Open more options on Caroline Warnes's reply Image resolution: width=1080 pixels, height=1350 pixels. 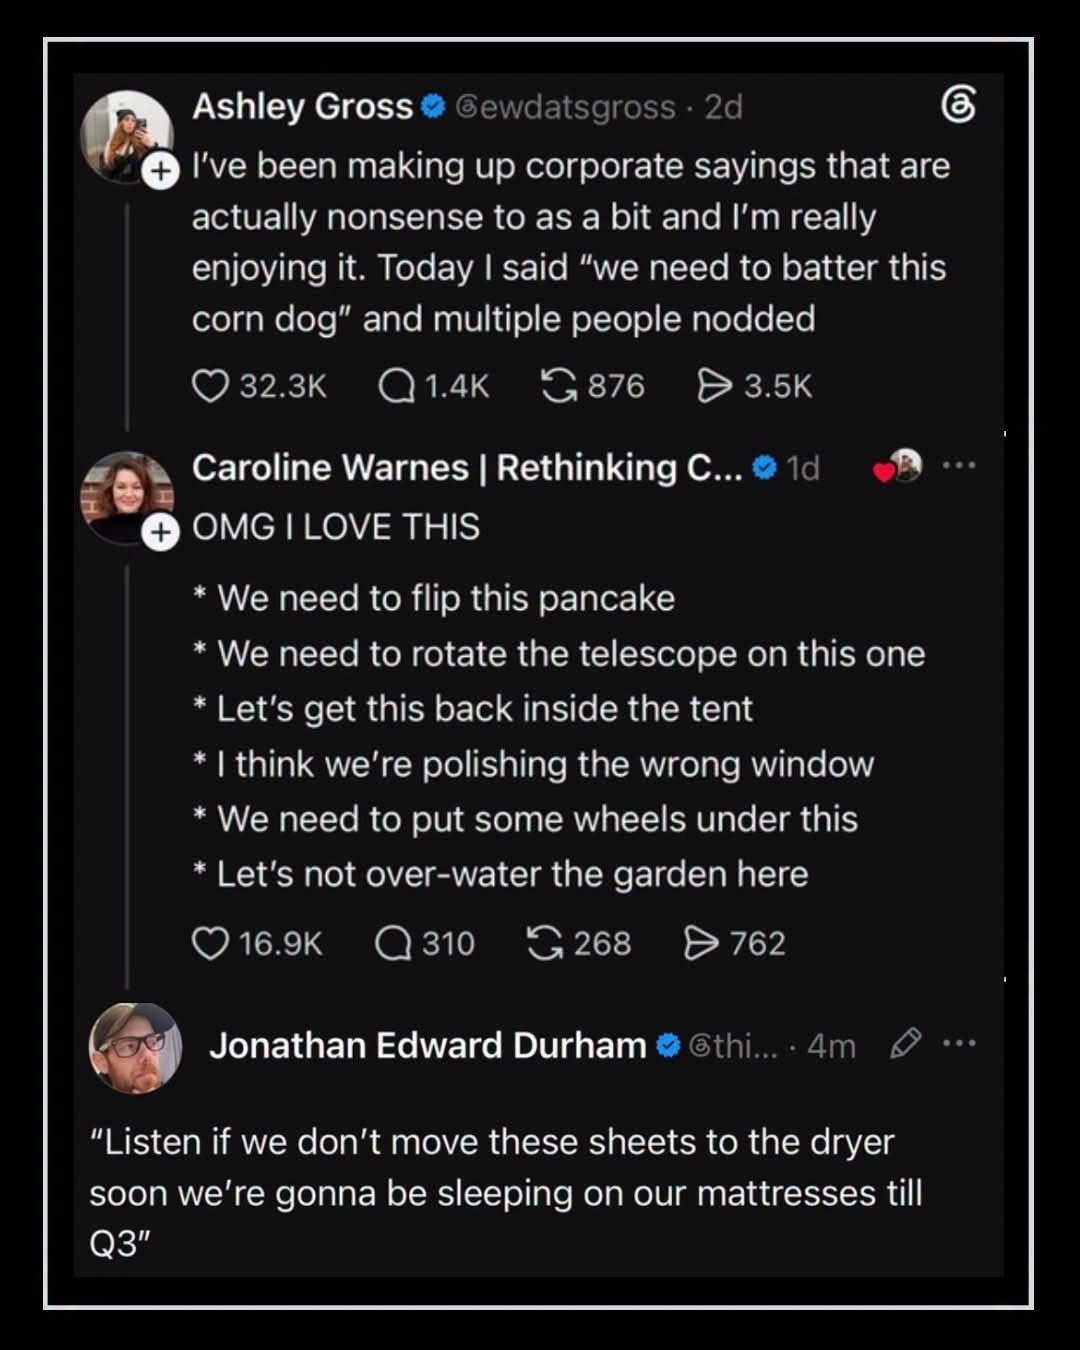click(x=958, y=466)
